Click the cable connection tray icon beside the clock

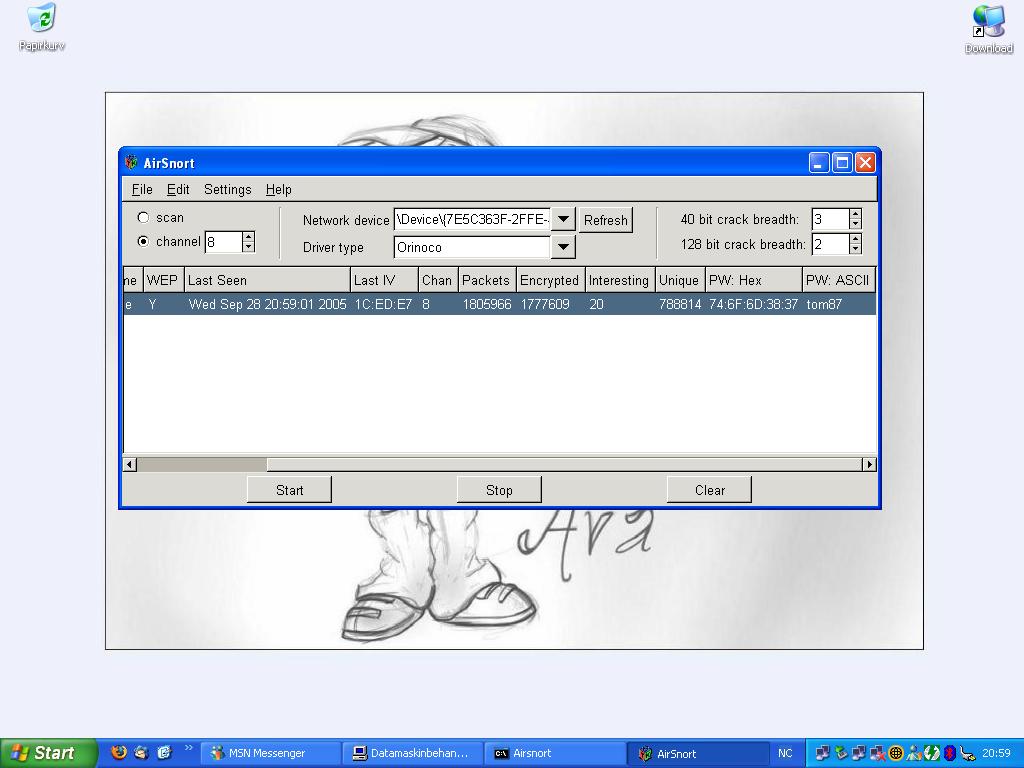(x=968, y=753)
